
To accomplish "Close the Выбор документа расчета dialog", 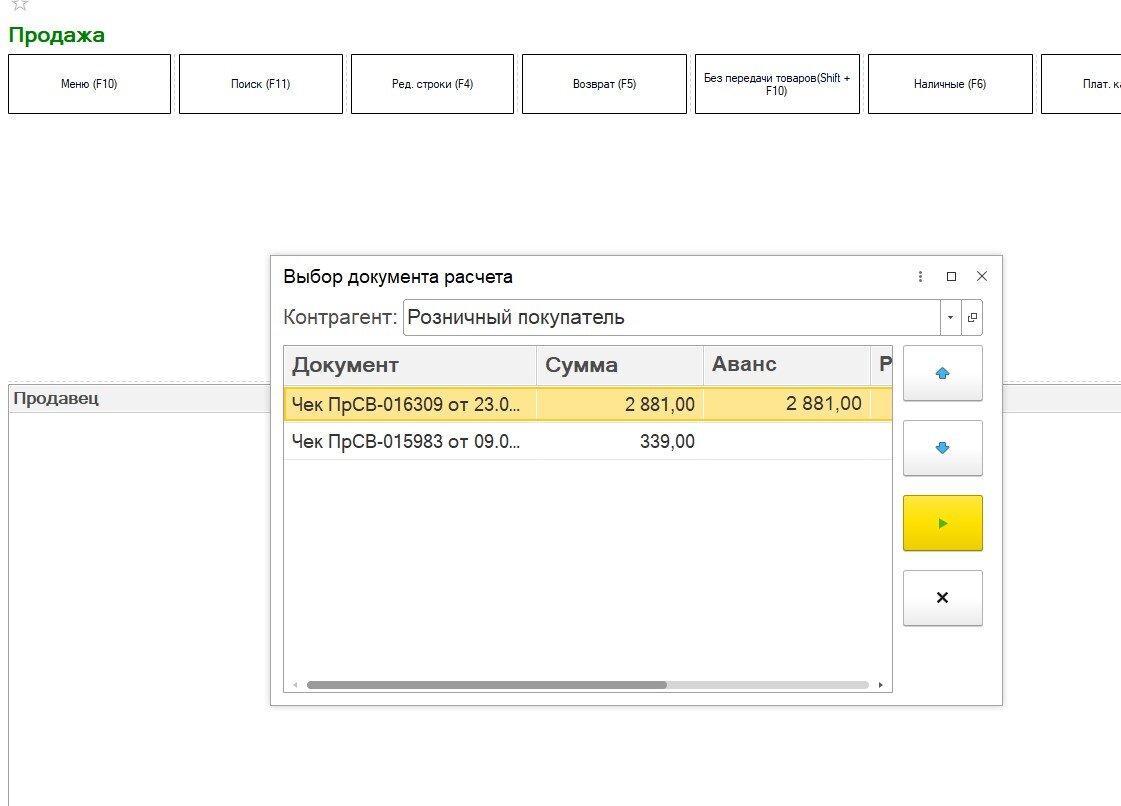I will coord(982,276).
